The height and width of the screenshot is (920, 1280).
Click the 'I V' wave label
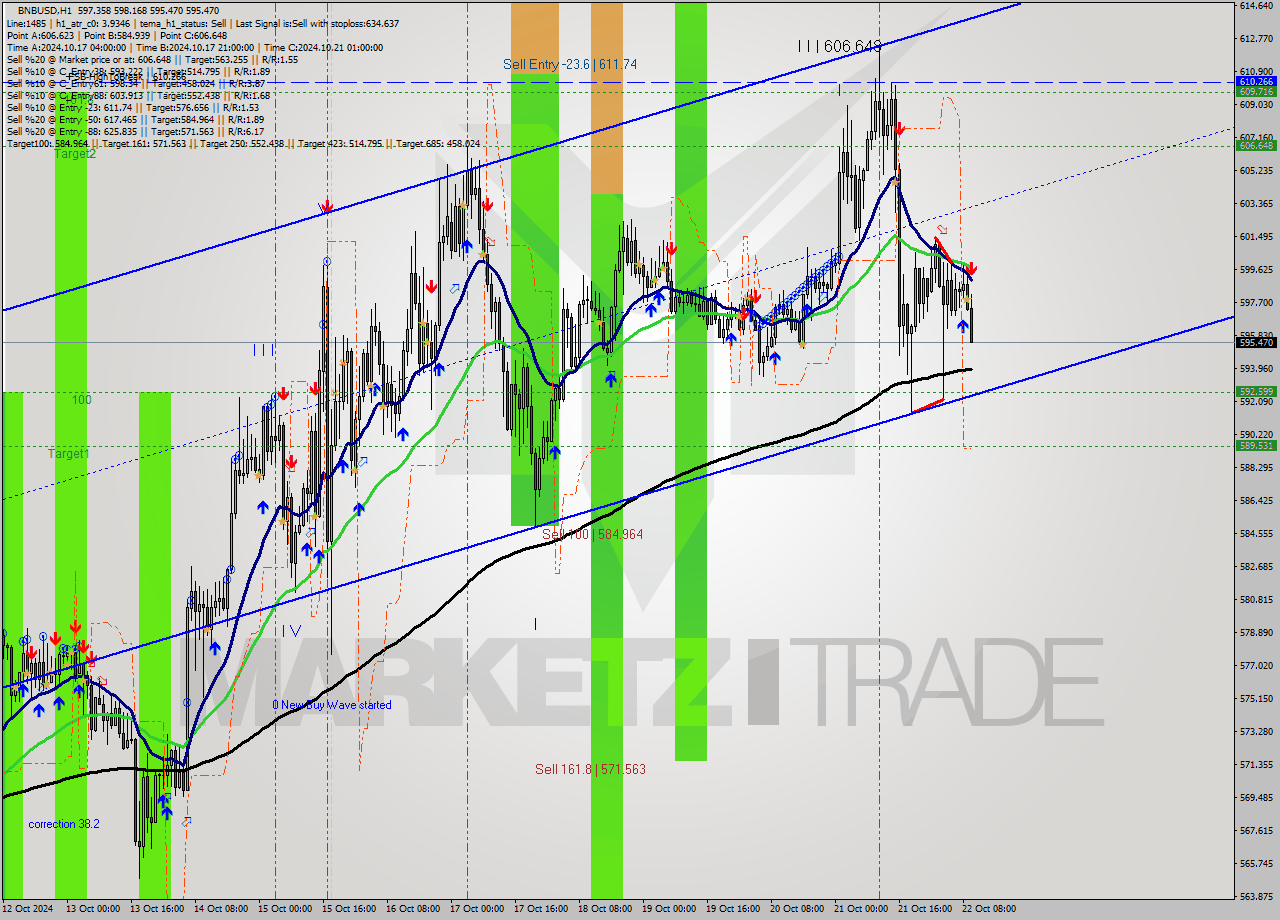pyautogui.click(x=291, y=631)
